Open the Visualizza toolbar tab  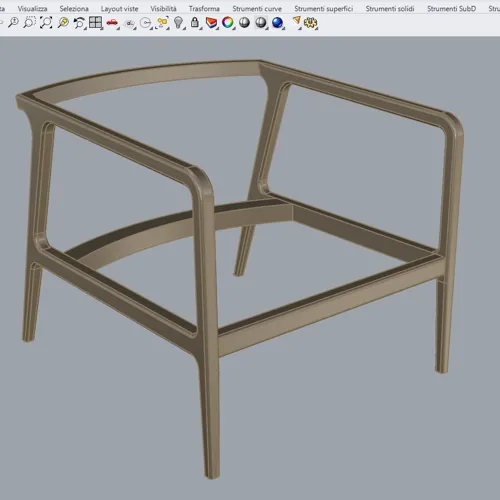point(32,9)
